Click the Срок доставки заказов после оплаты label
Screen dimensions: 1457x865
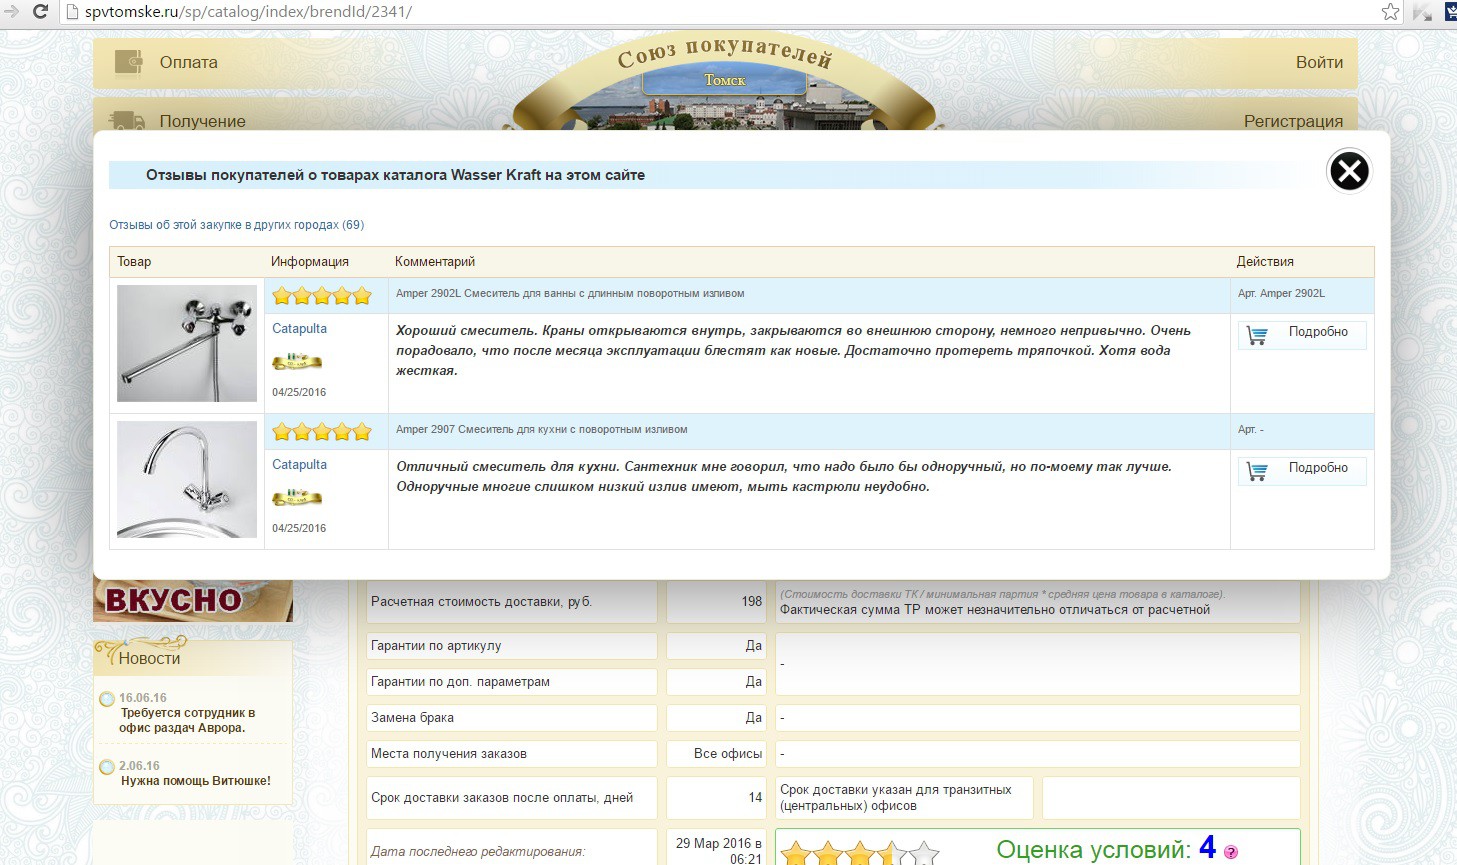[502, 798]
